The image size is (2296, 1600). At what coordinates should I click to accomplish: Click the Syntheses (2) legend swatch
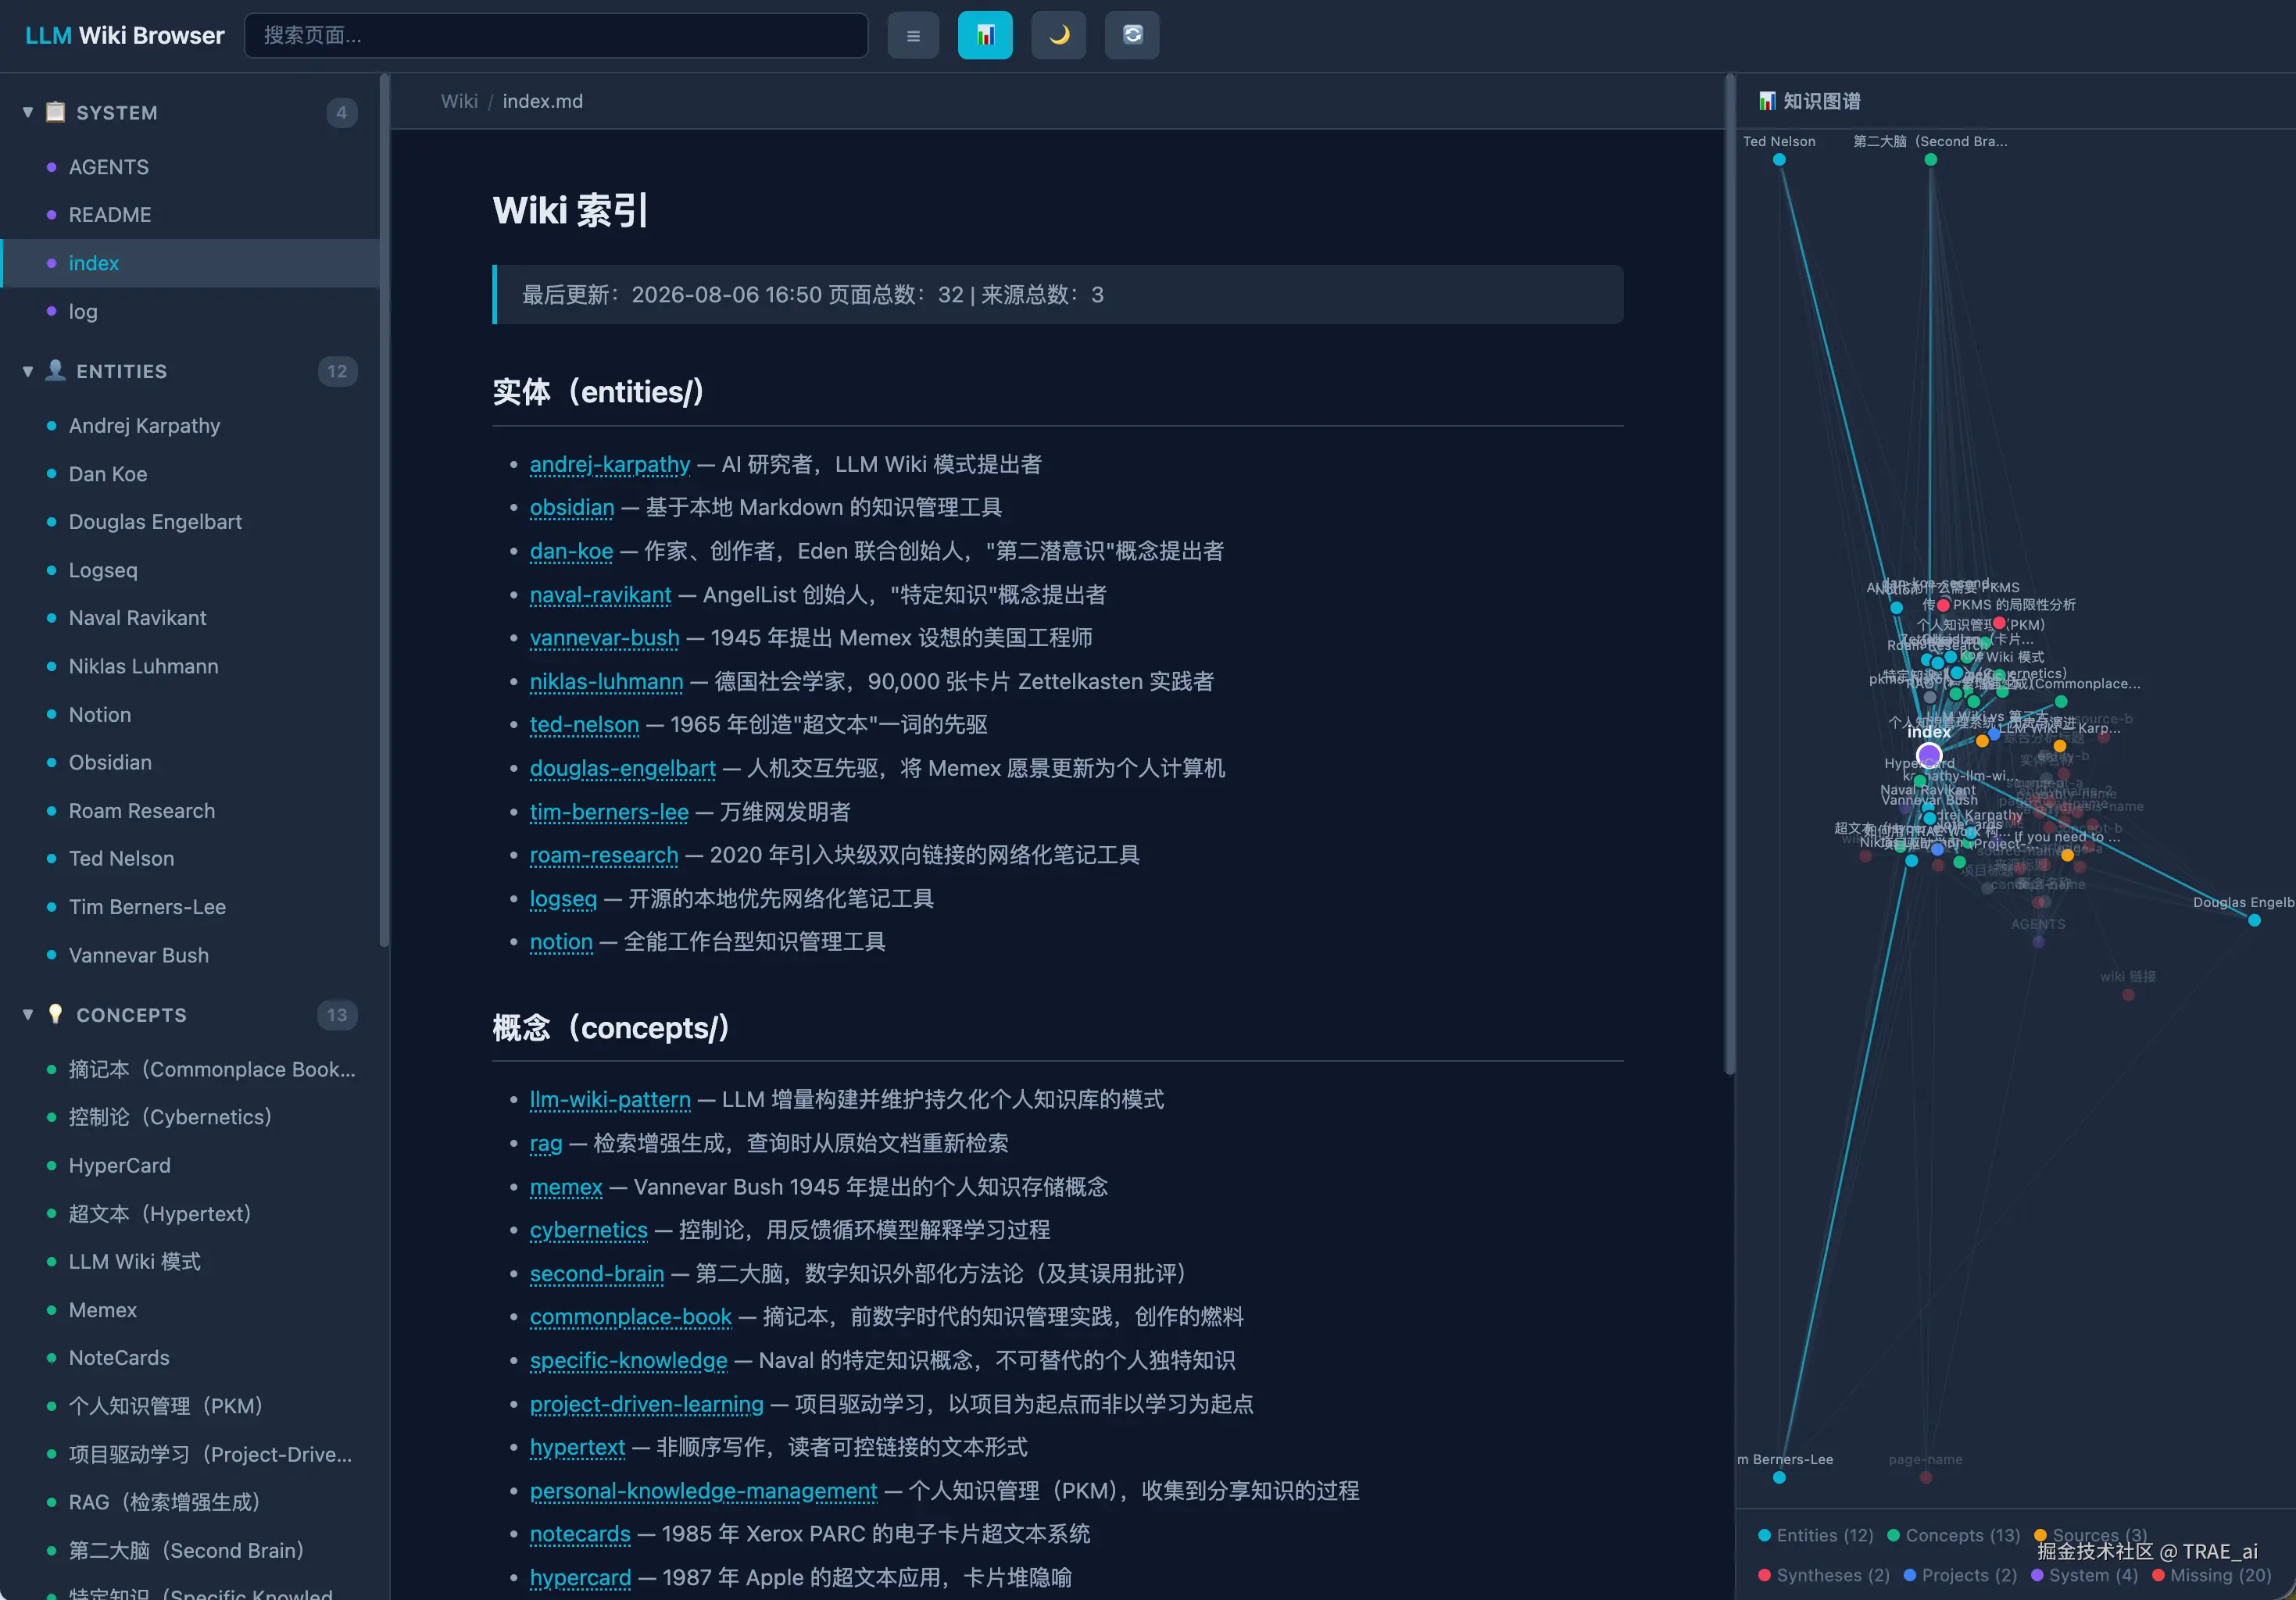pyautogui.click(x=1764, y=1576)
